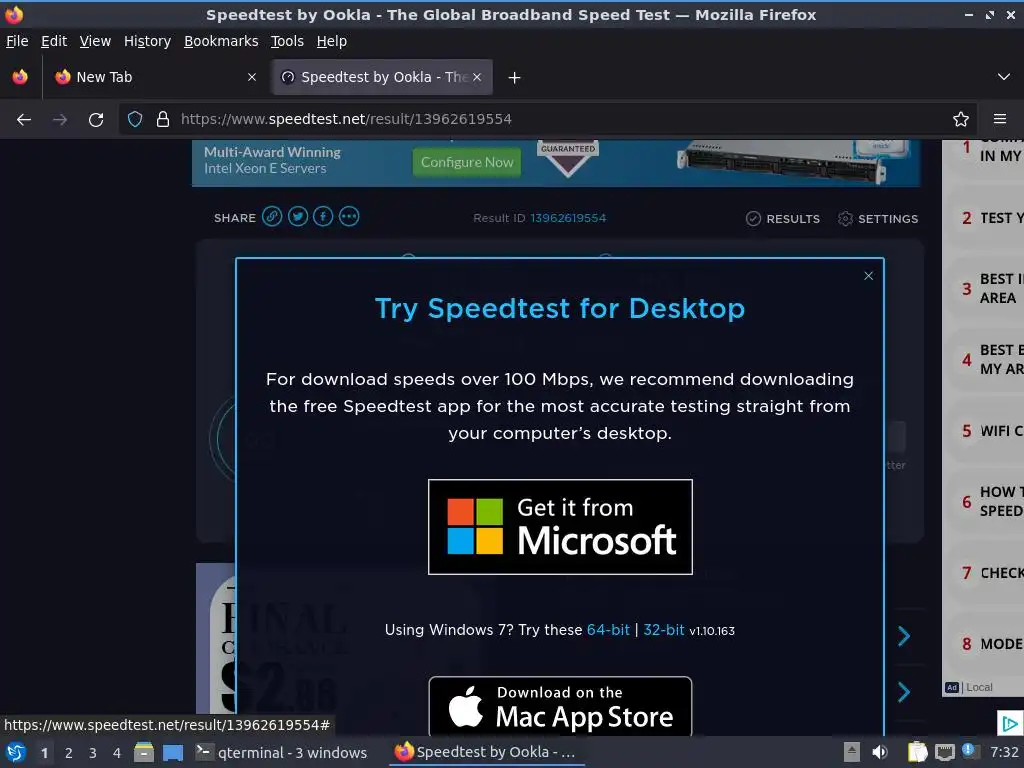
Task: Open the History menu
Action: (148, 41)
